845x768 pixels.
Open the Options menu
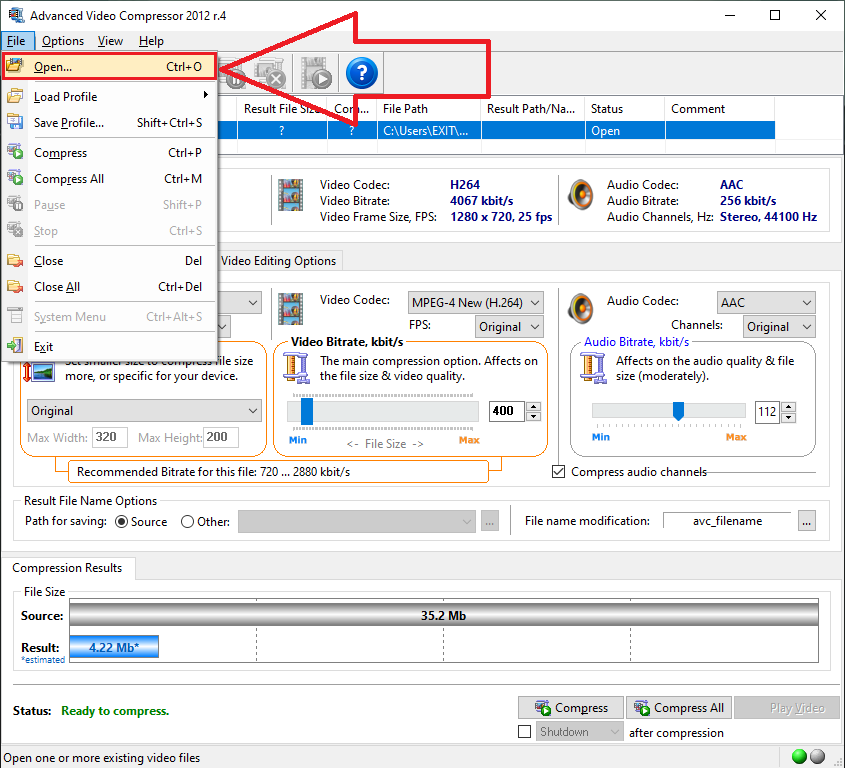[63, 41]
